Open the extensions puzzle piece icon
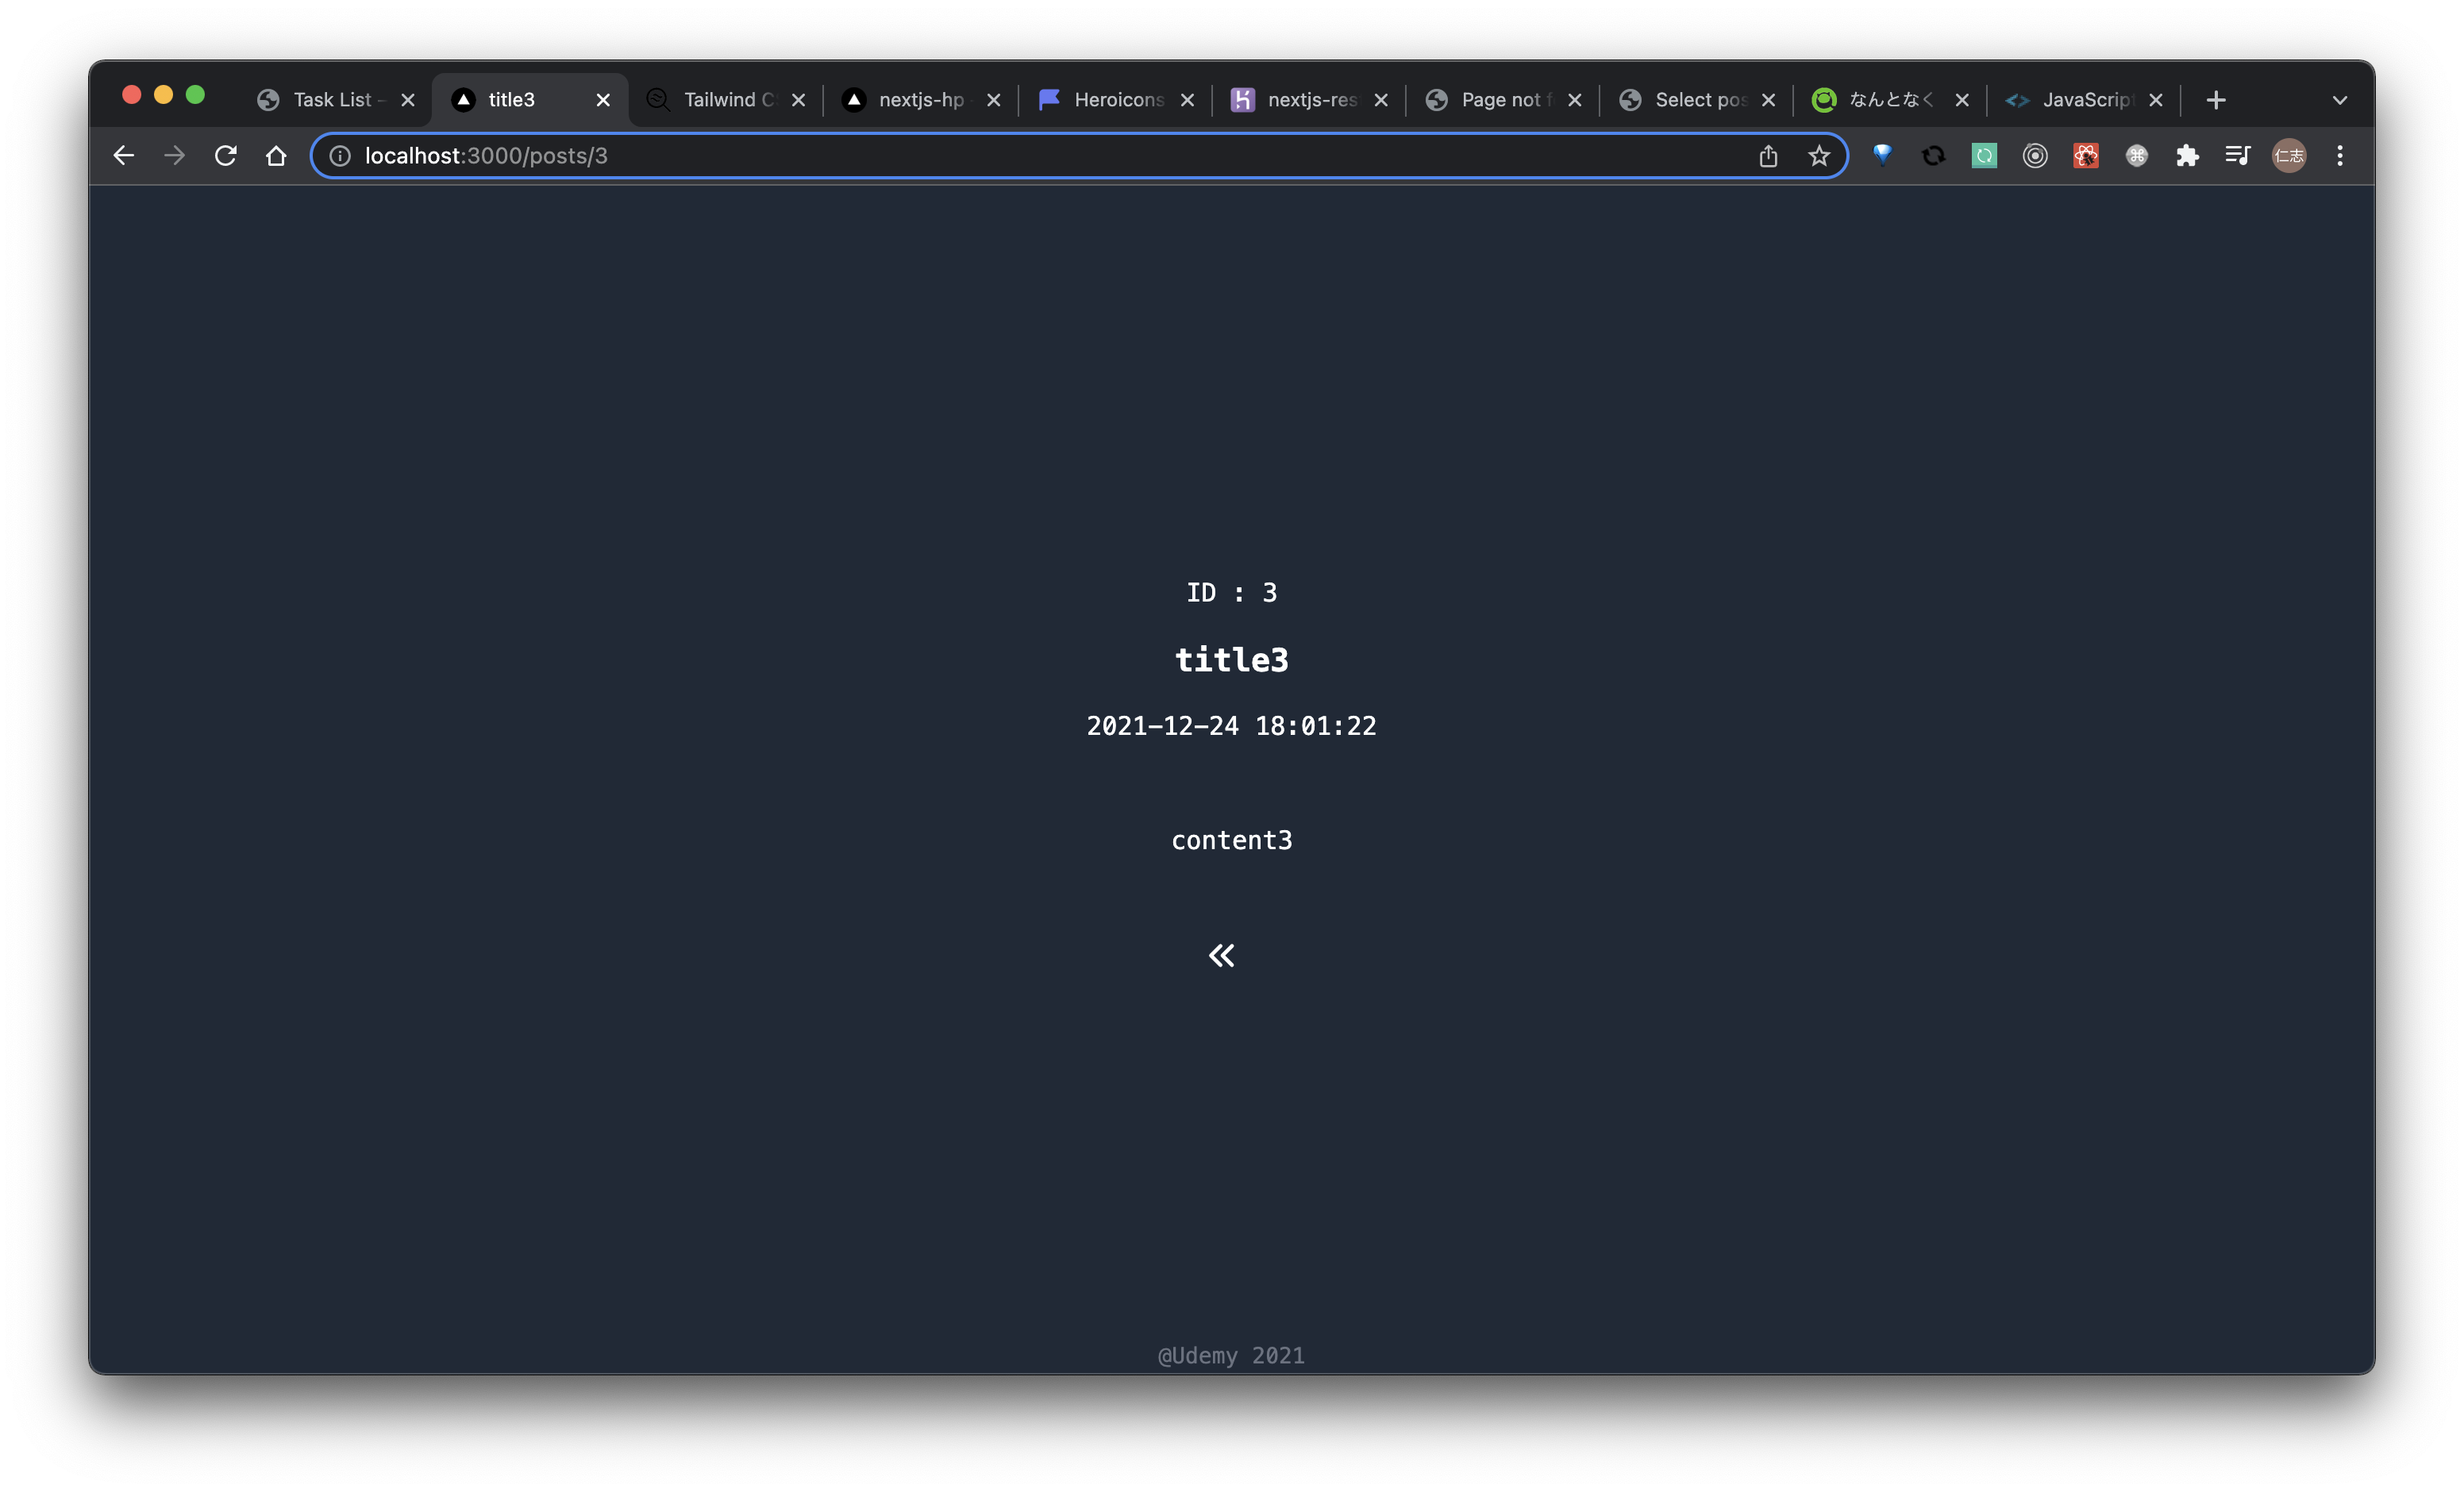 [x=2188, y=156]
